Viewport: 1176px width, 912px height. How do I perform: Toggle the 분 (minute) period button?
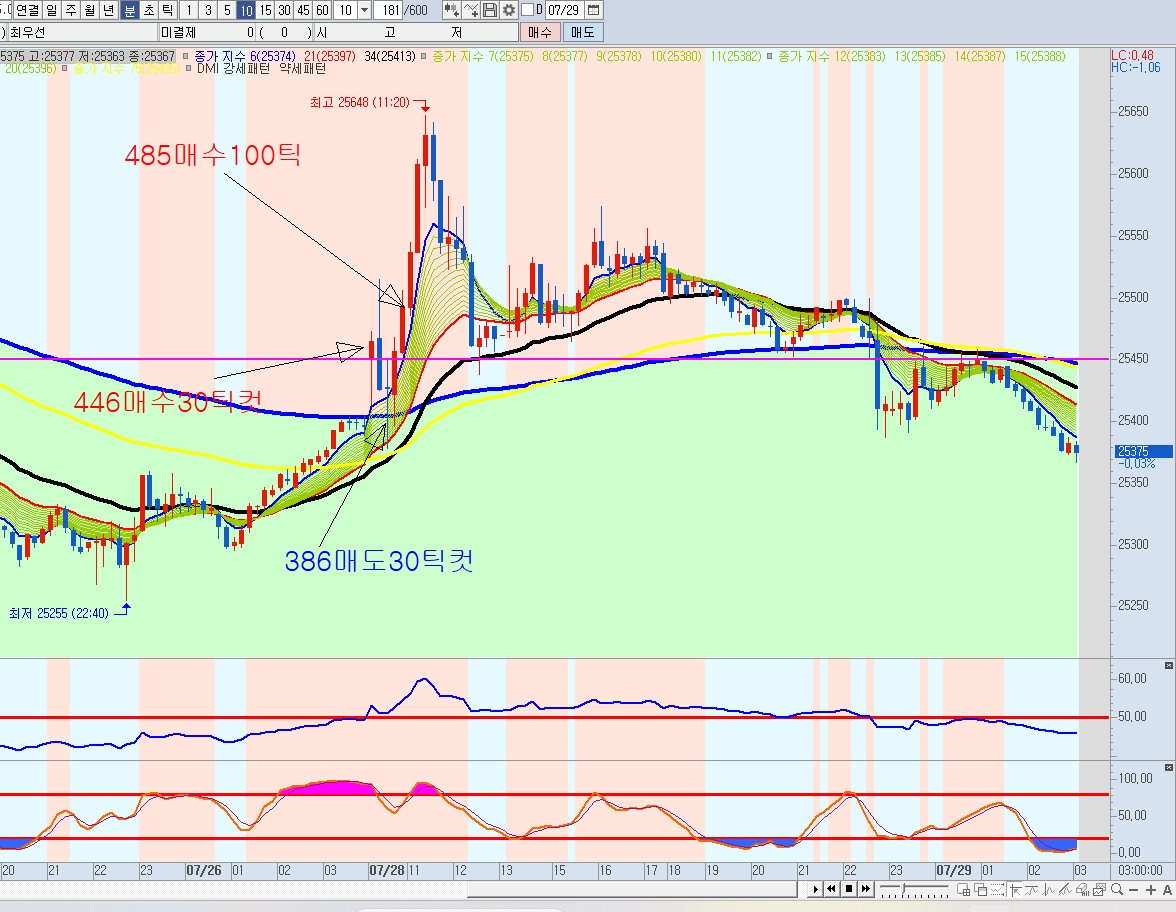point(130,10)
